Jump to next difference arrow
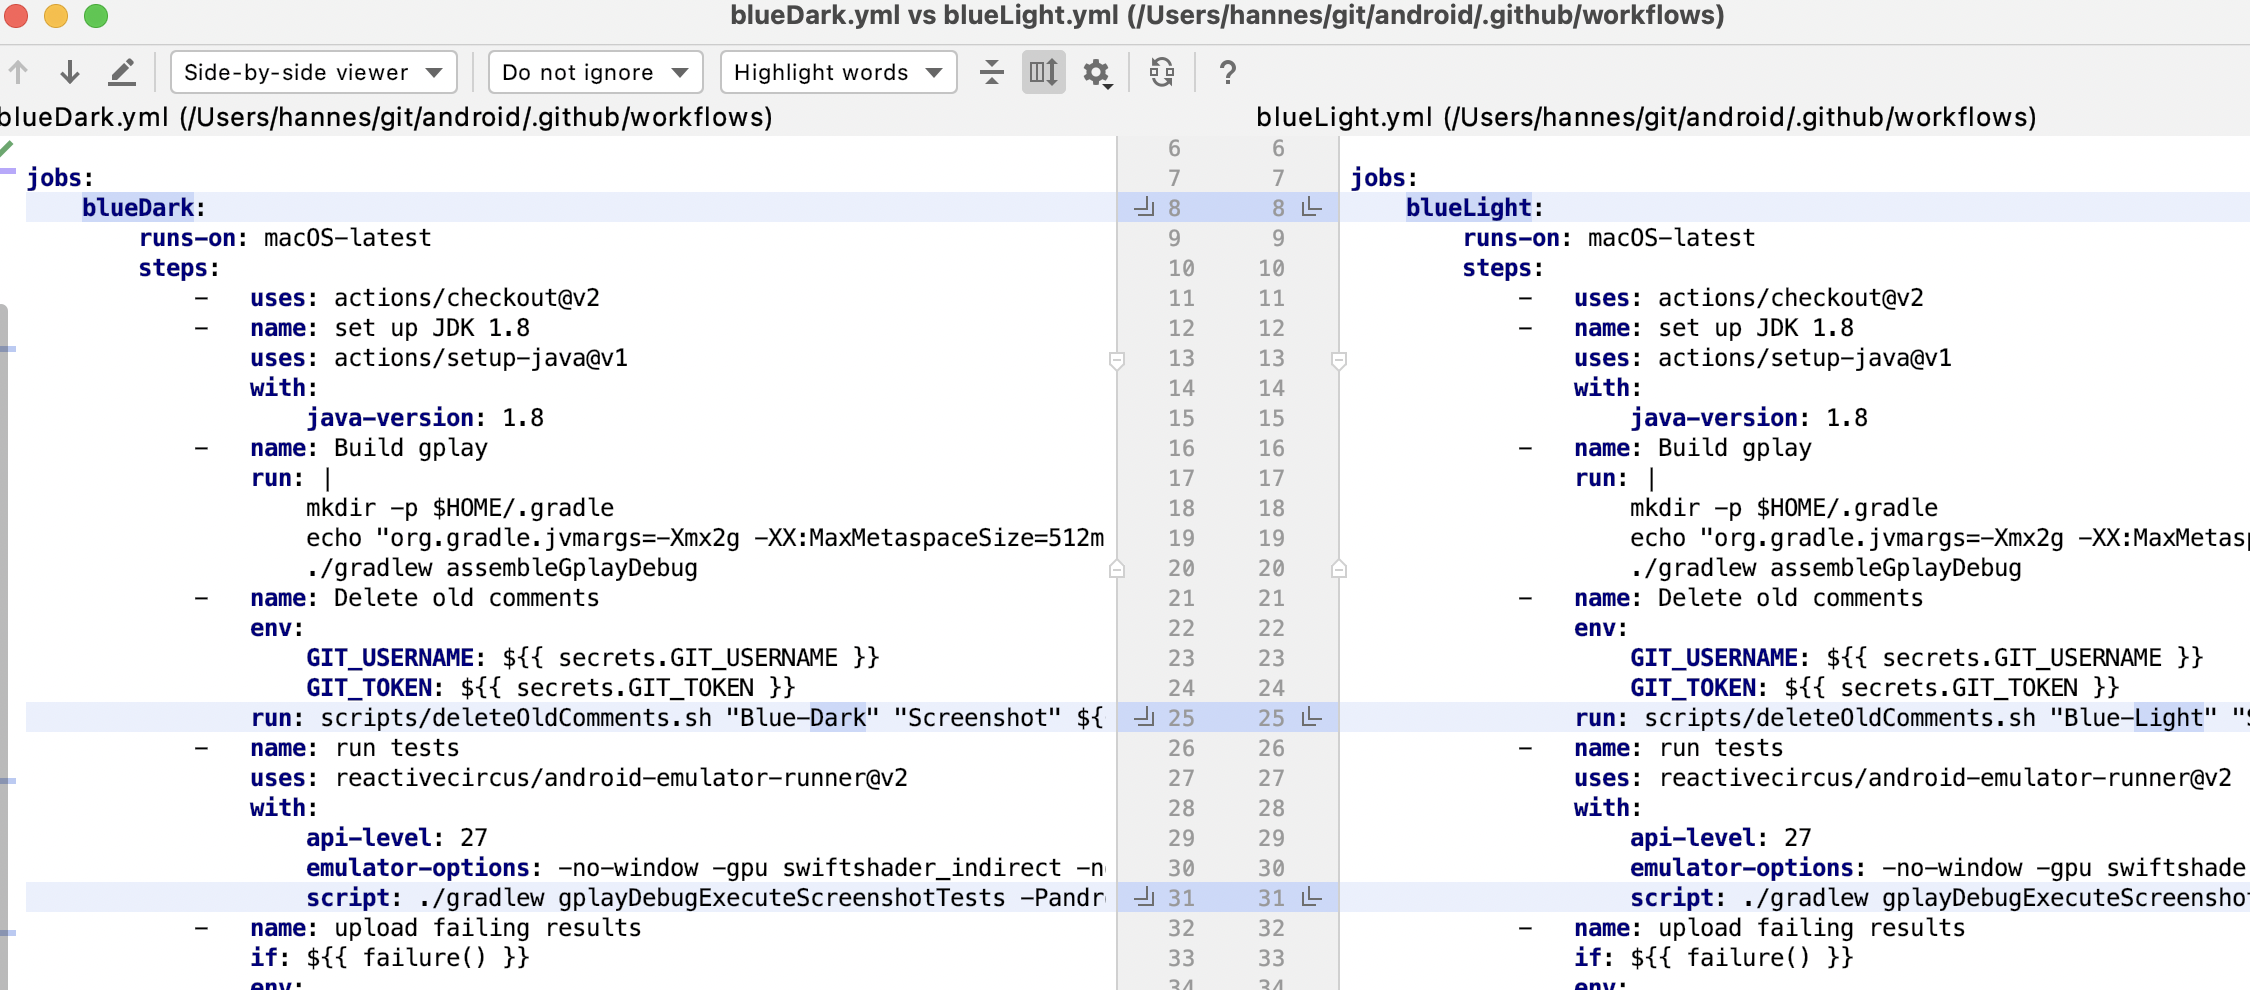2250x990 pixels. (70, 72)
